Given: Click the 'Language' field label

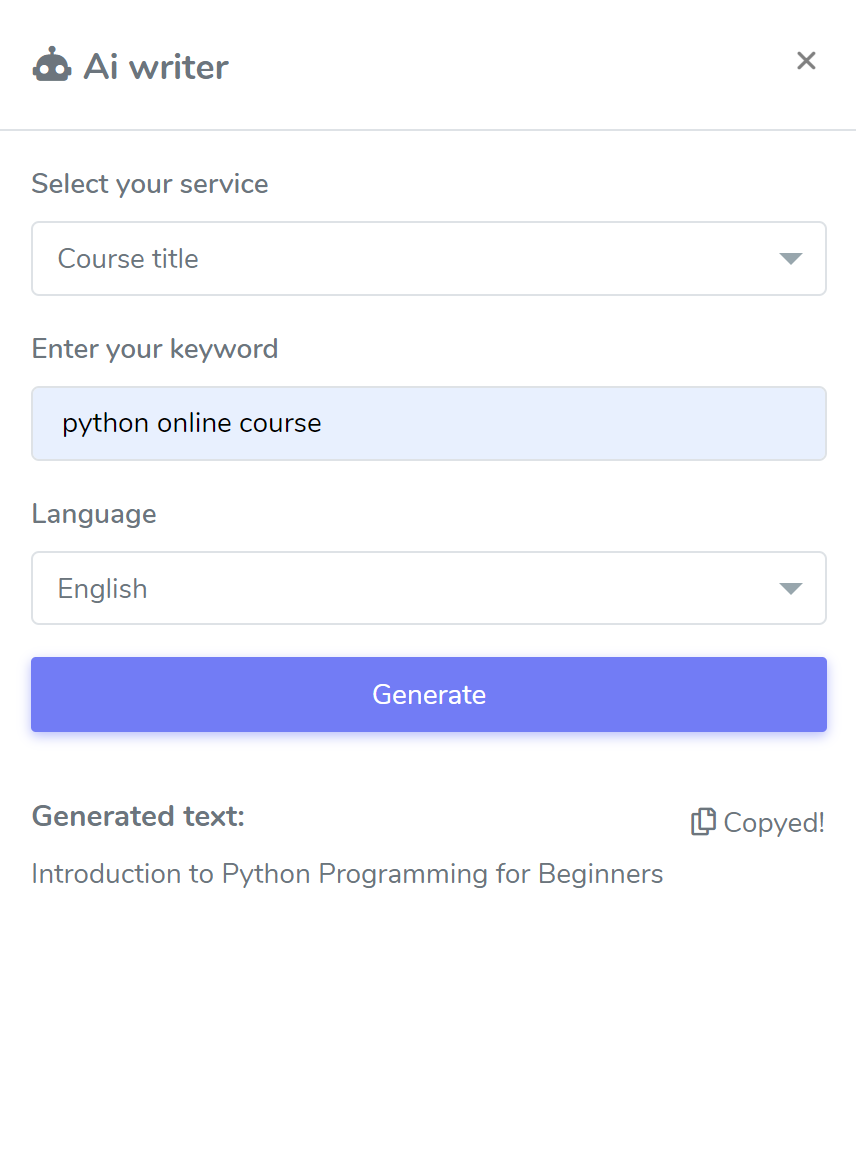Looking at the screenshot, I should (94, 514).
